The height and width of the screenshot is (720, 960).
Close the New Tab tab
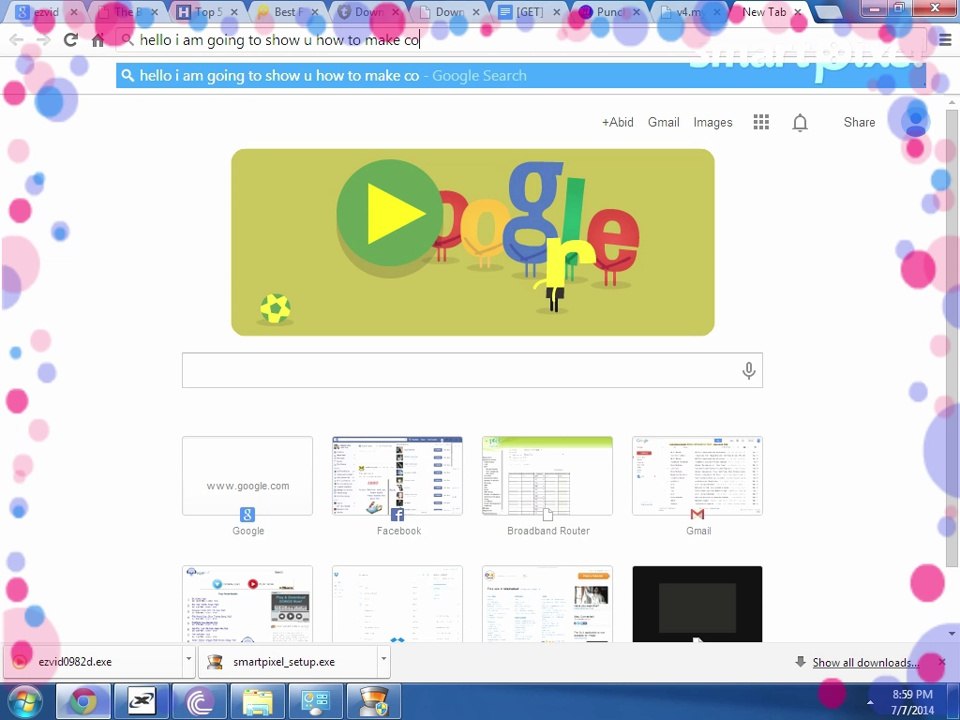click(797, 12)
